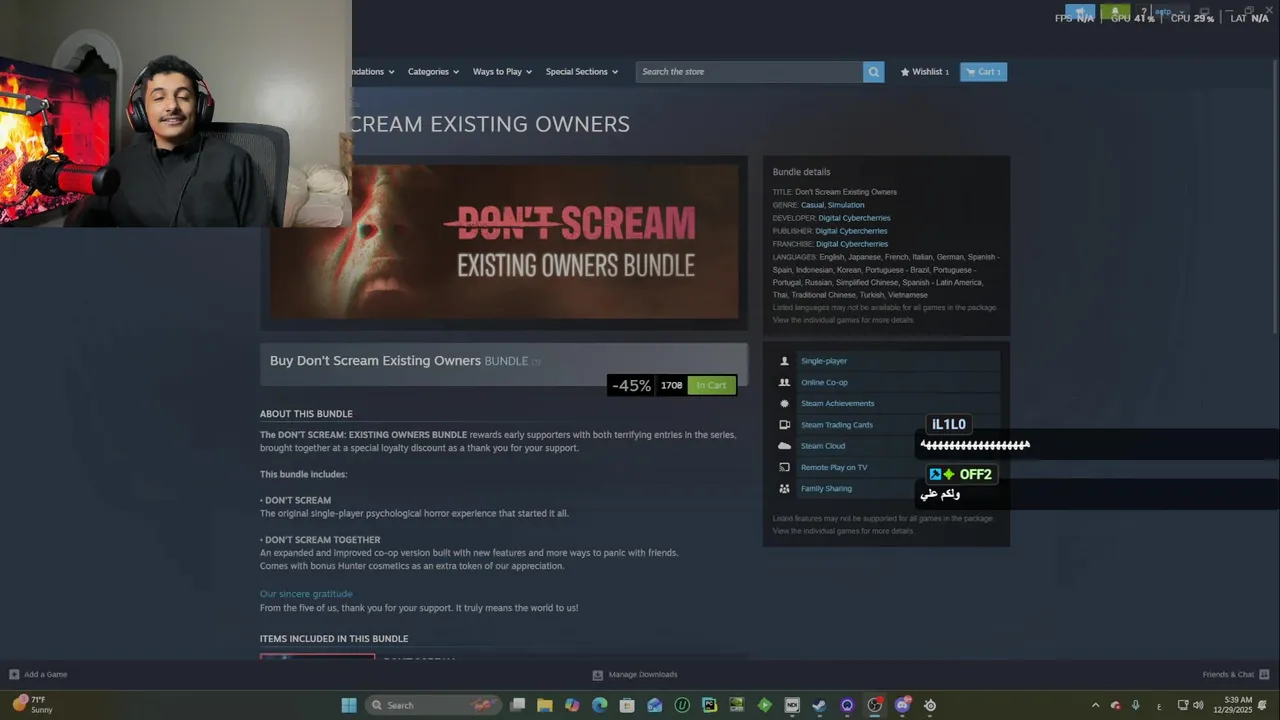Click the -45% discount badge

tap(631, 385)
